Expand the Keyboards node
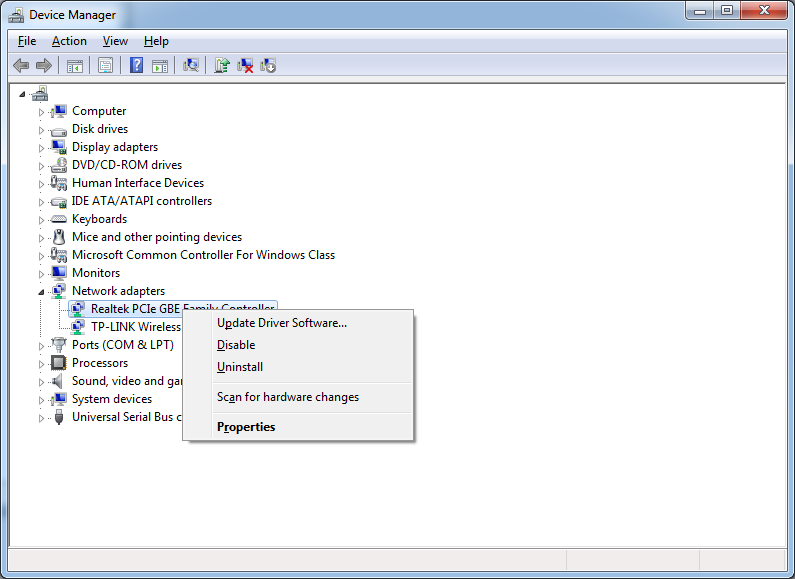This screenshot has width=795, height=579. (42, 220)
